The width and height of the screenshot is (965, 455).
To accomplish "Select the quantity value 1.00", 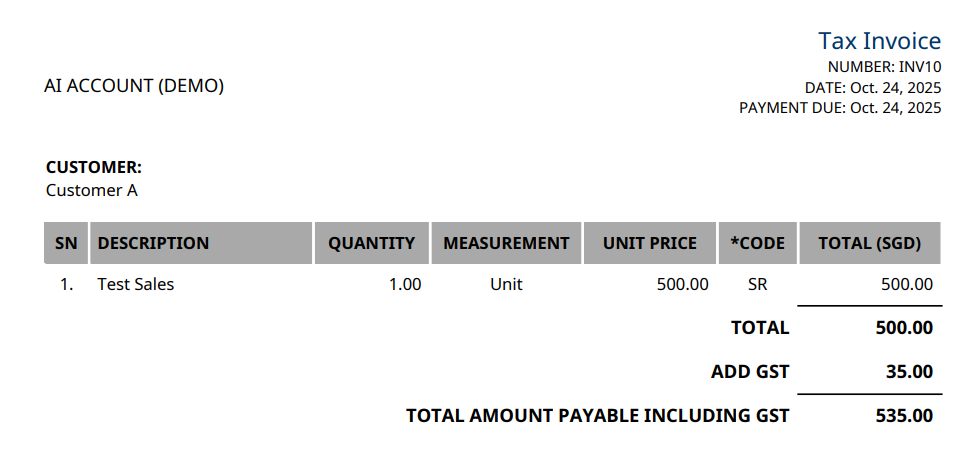I will 405,284.
